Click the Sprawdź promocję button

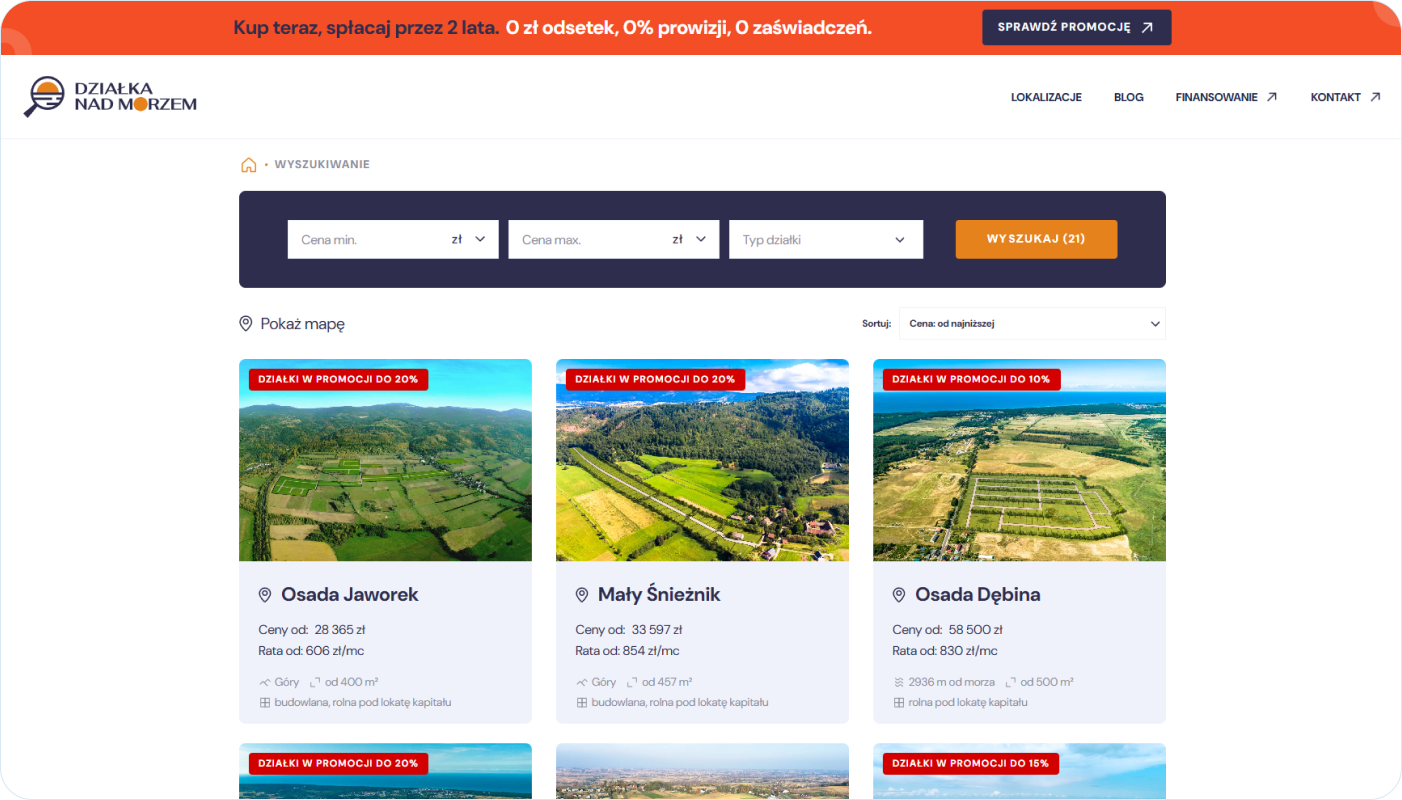pos(1076,28)
